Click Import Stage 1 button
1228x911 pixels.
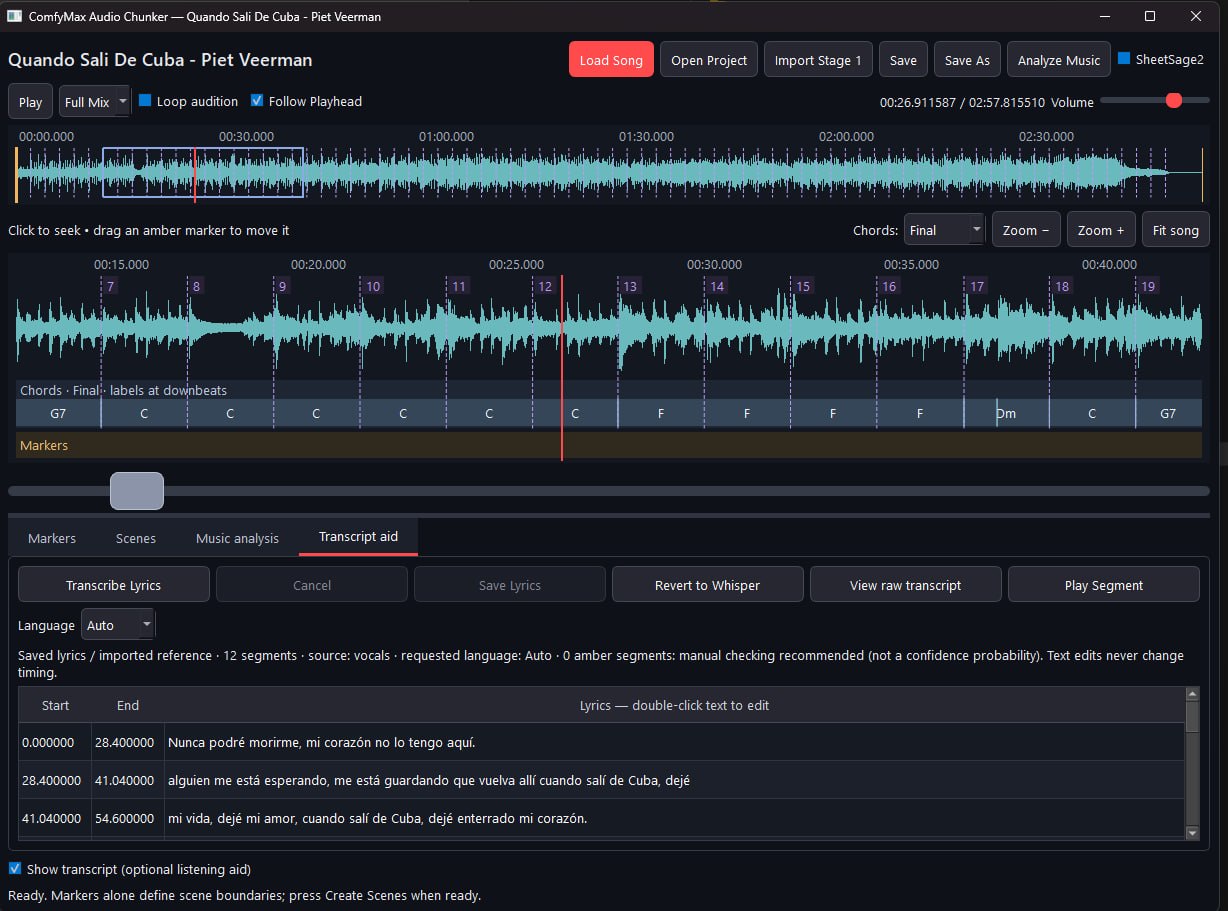point(818,60)
